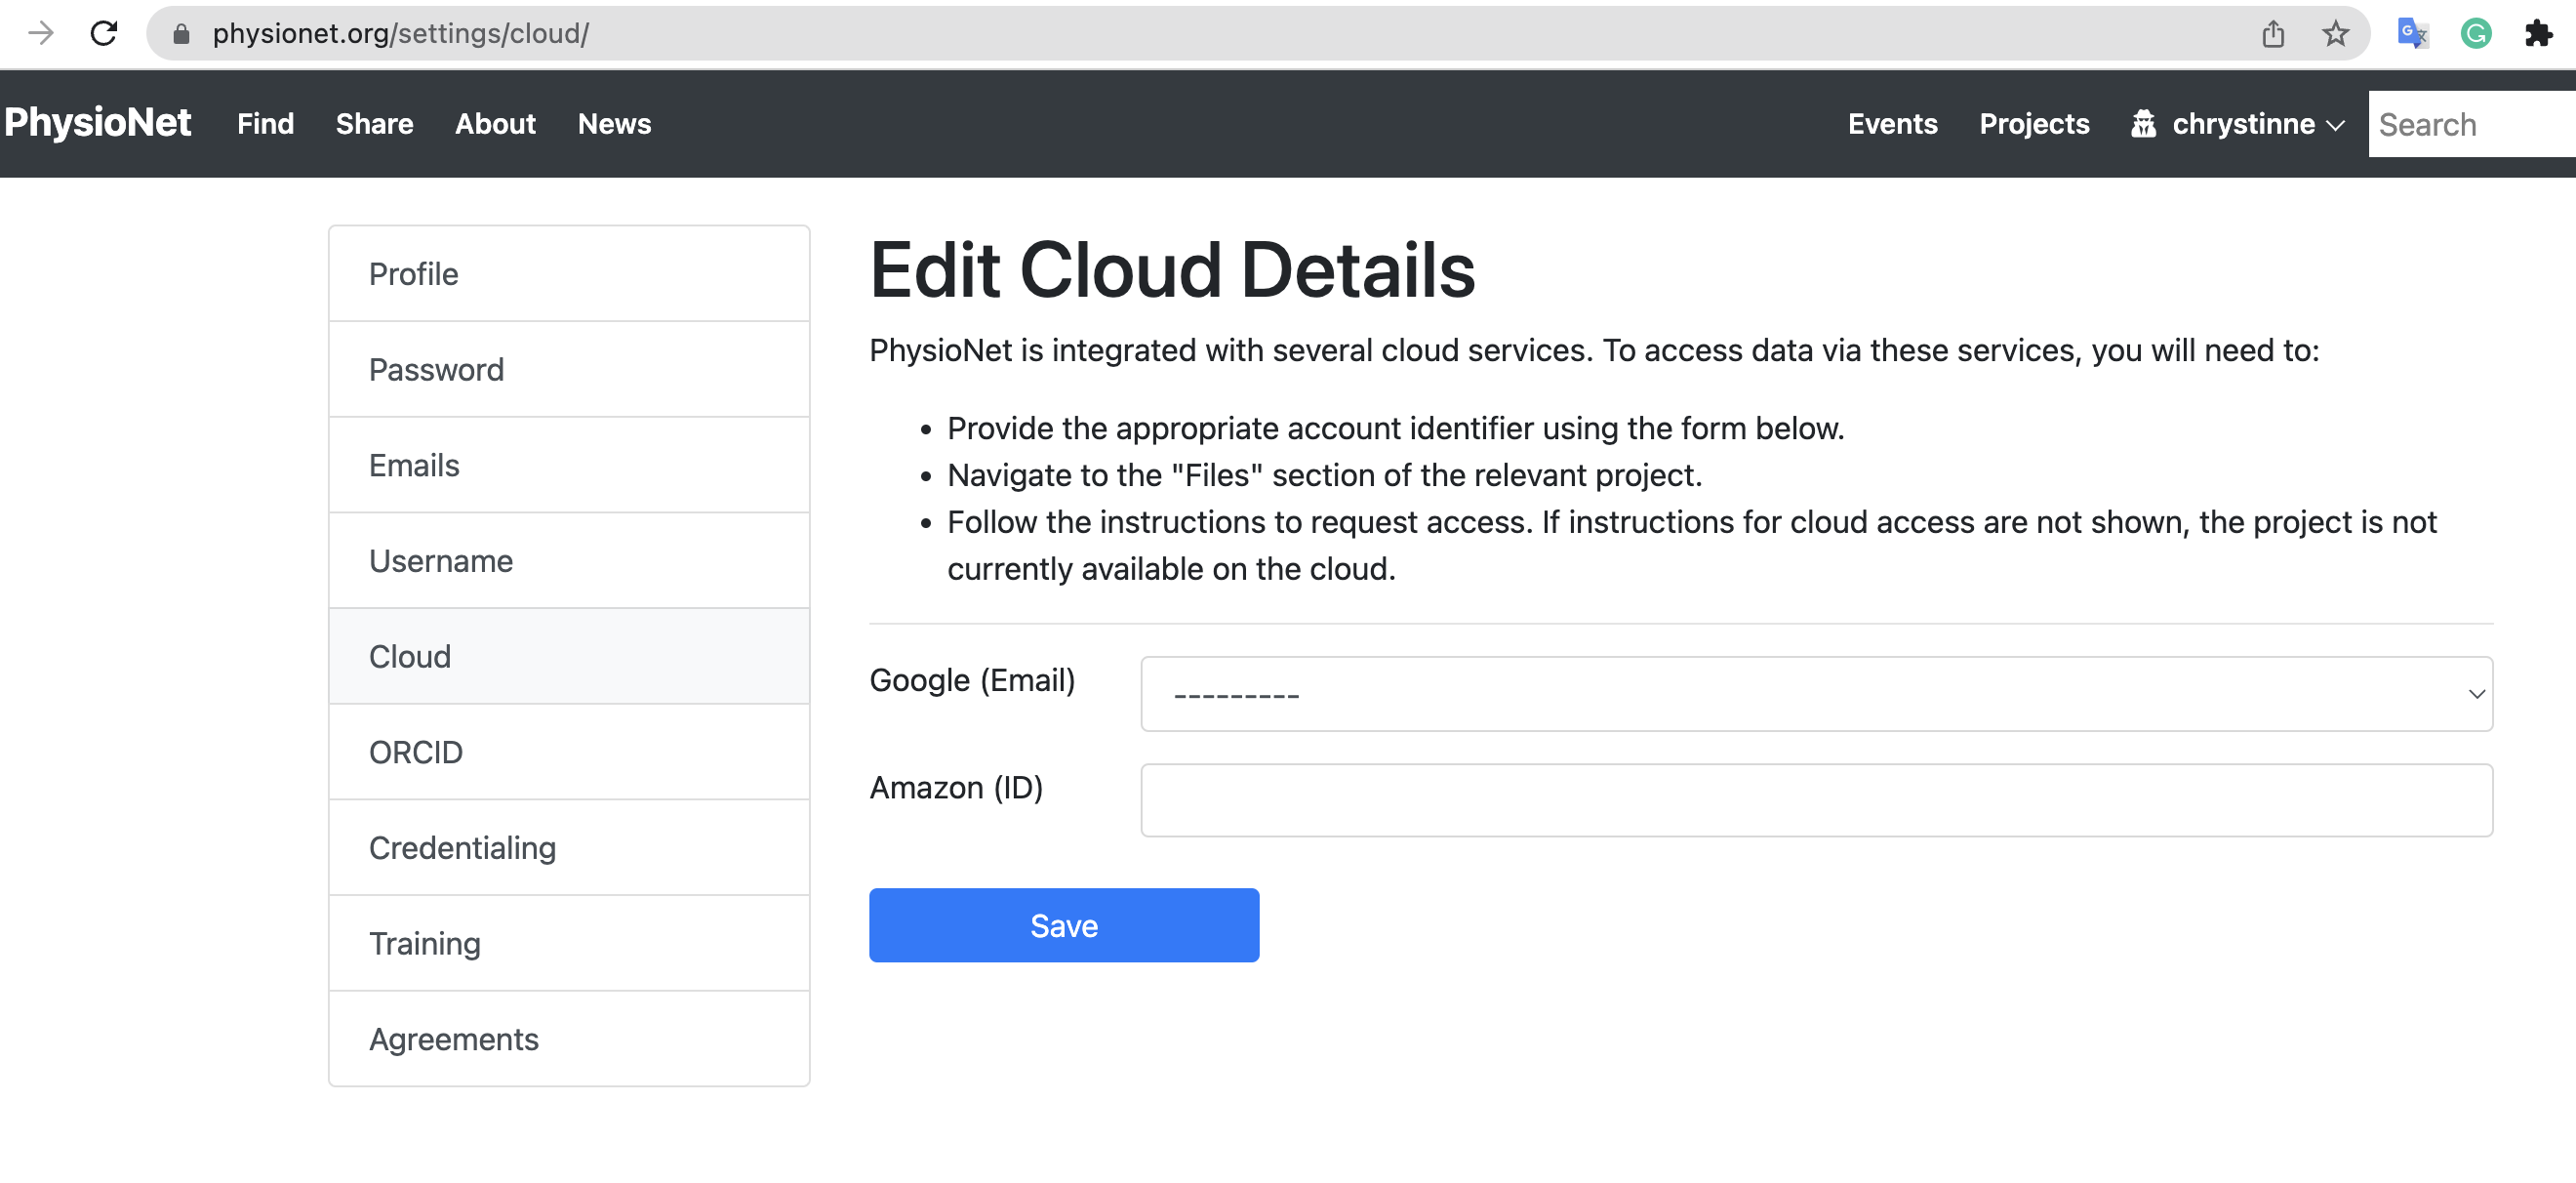Open the Training settings tab
Screen dimensions: 2576x1183
click(568, 943)
